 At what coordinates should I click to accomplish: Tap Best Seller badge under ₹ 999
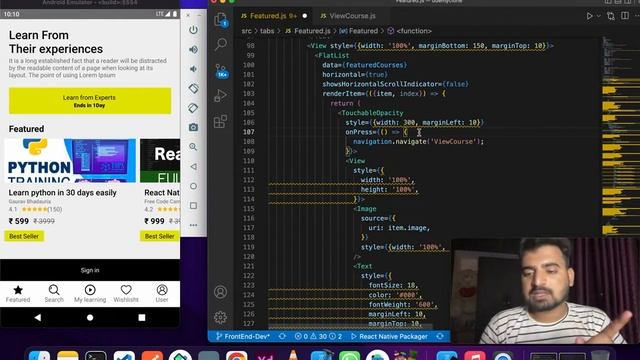click(160, 236)
